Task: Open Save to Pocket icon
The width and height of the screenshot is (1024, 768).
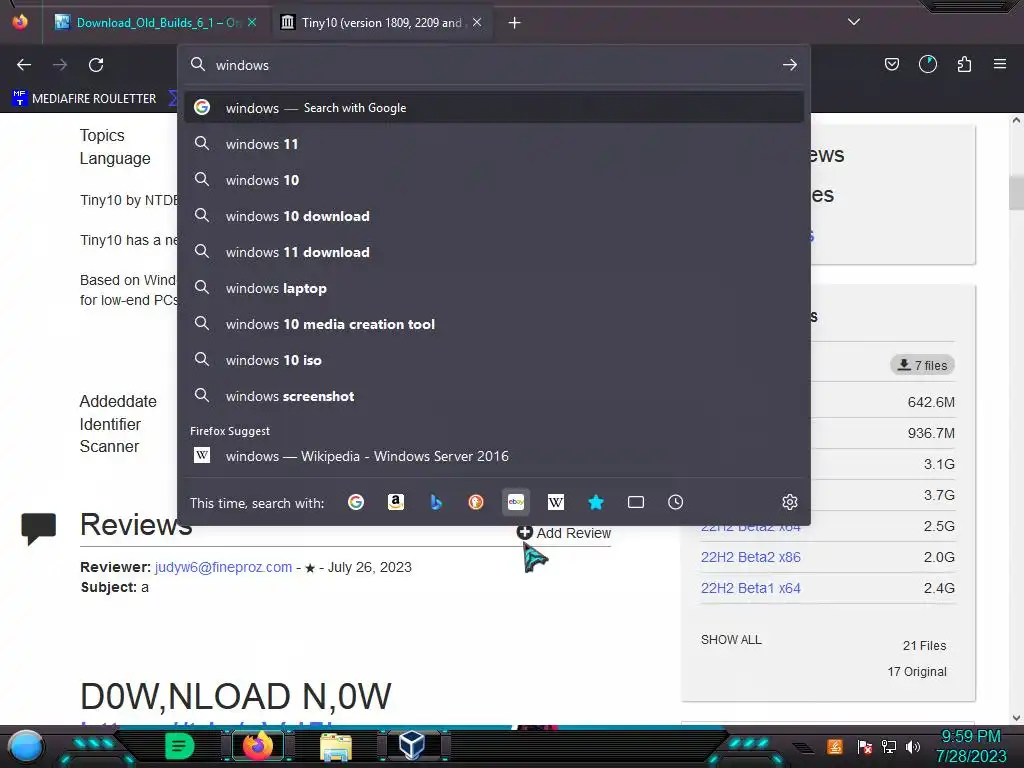Action: 891,64
